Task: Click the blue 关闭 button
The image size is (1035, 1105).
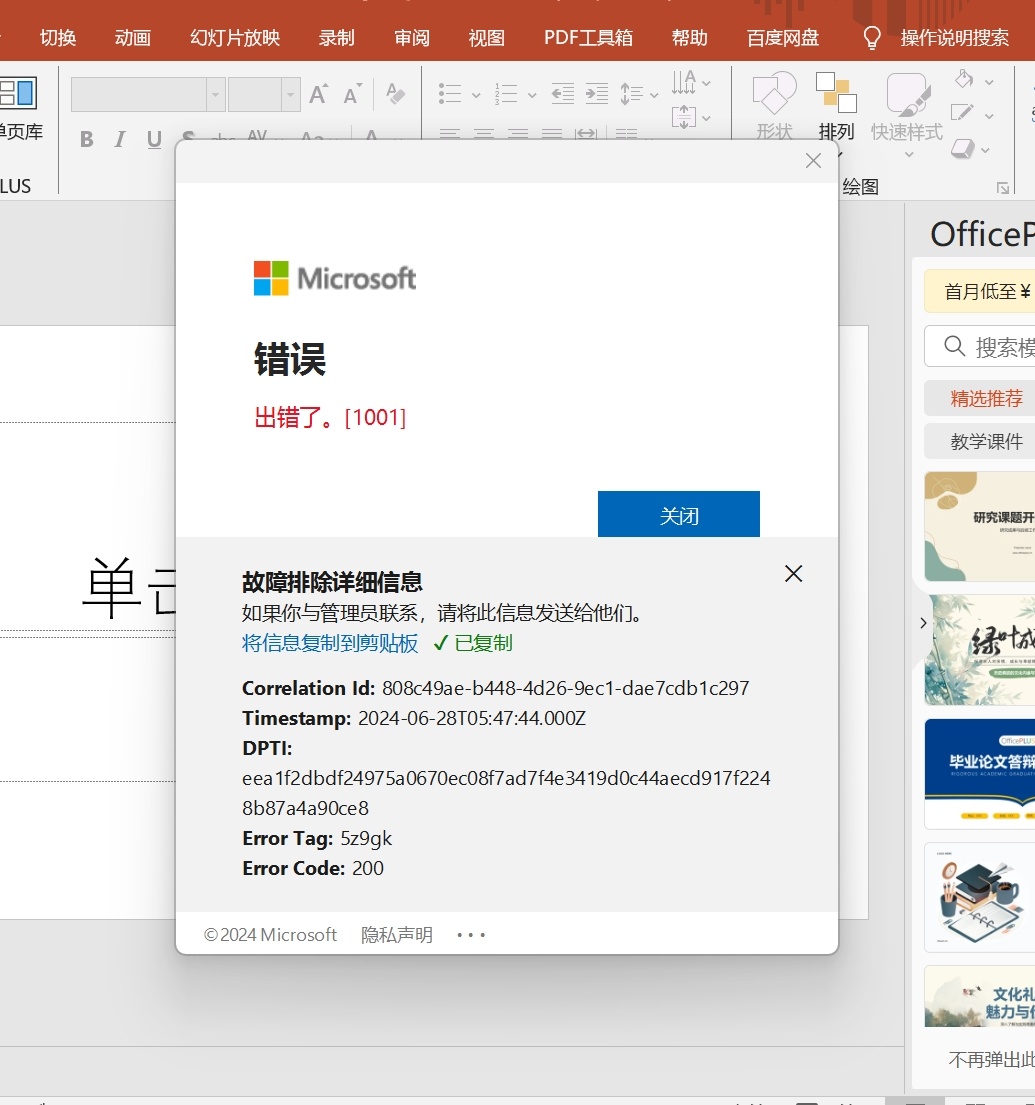Action: [678, 514]
